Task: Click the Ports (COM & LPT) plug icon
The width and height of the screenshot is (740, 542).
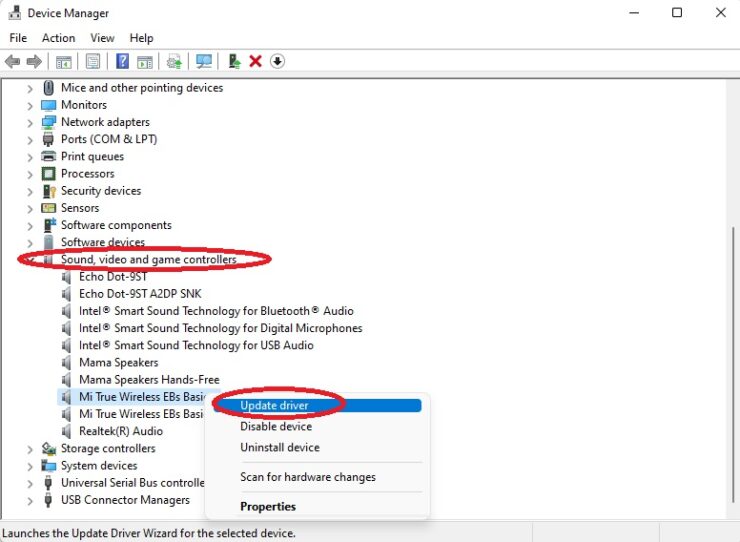Action: (x=48, y=139)
